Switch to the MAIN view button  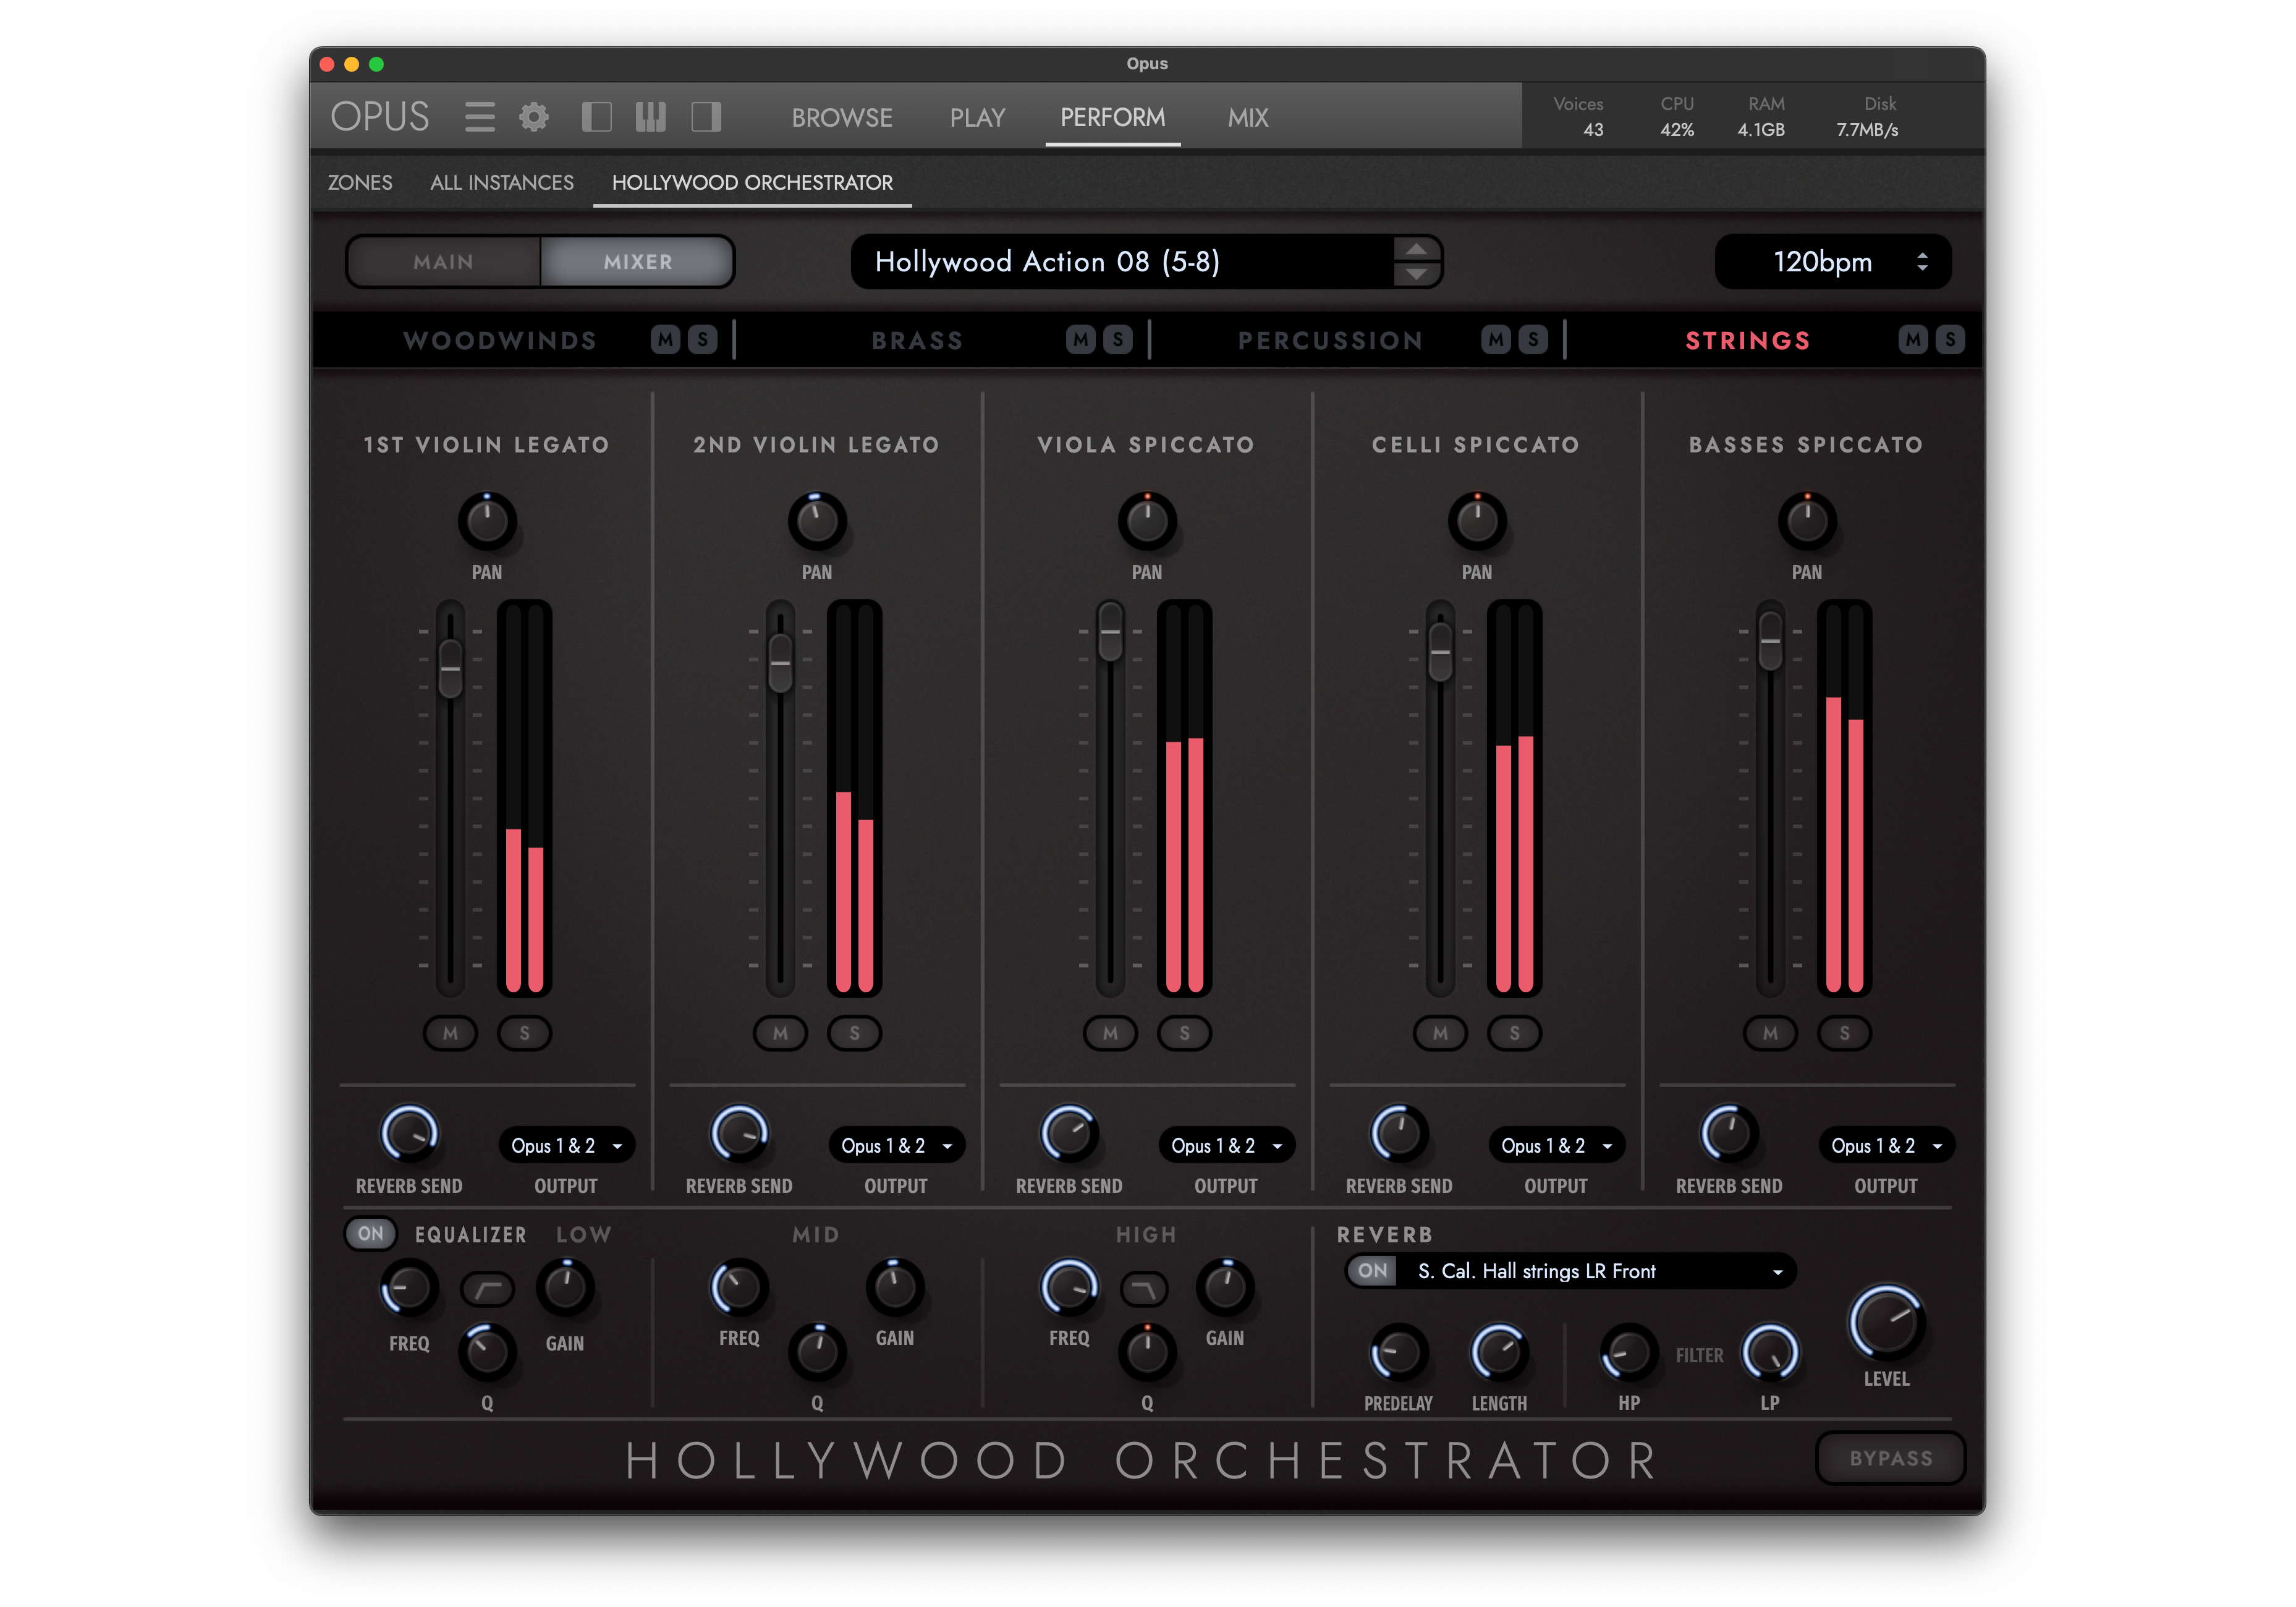point(444,262)
